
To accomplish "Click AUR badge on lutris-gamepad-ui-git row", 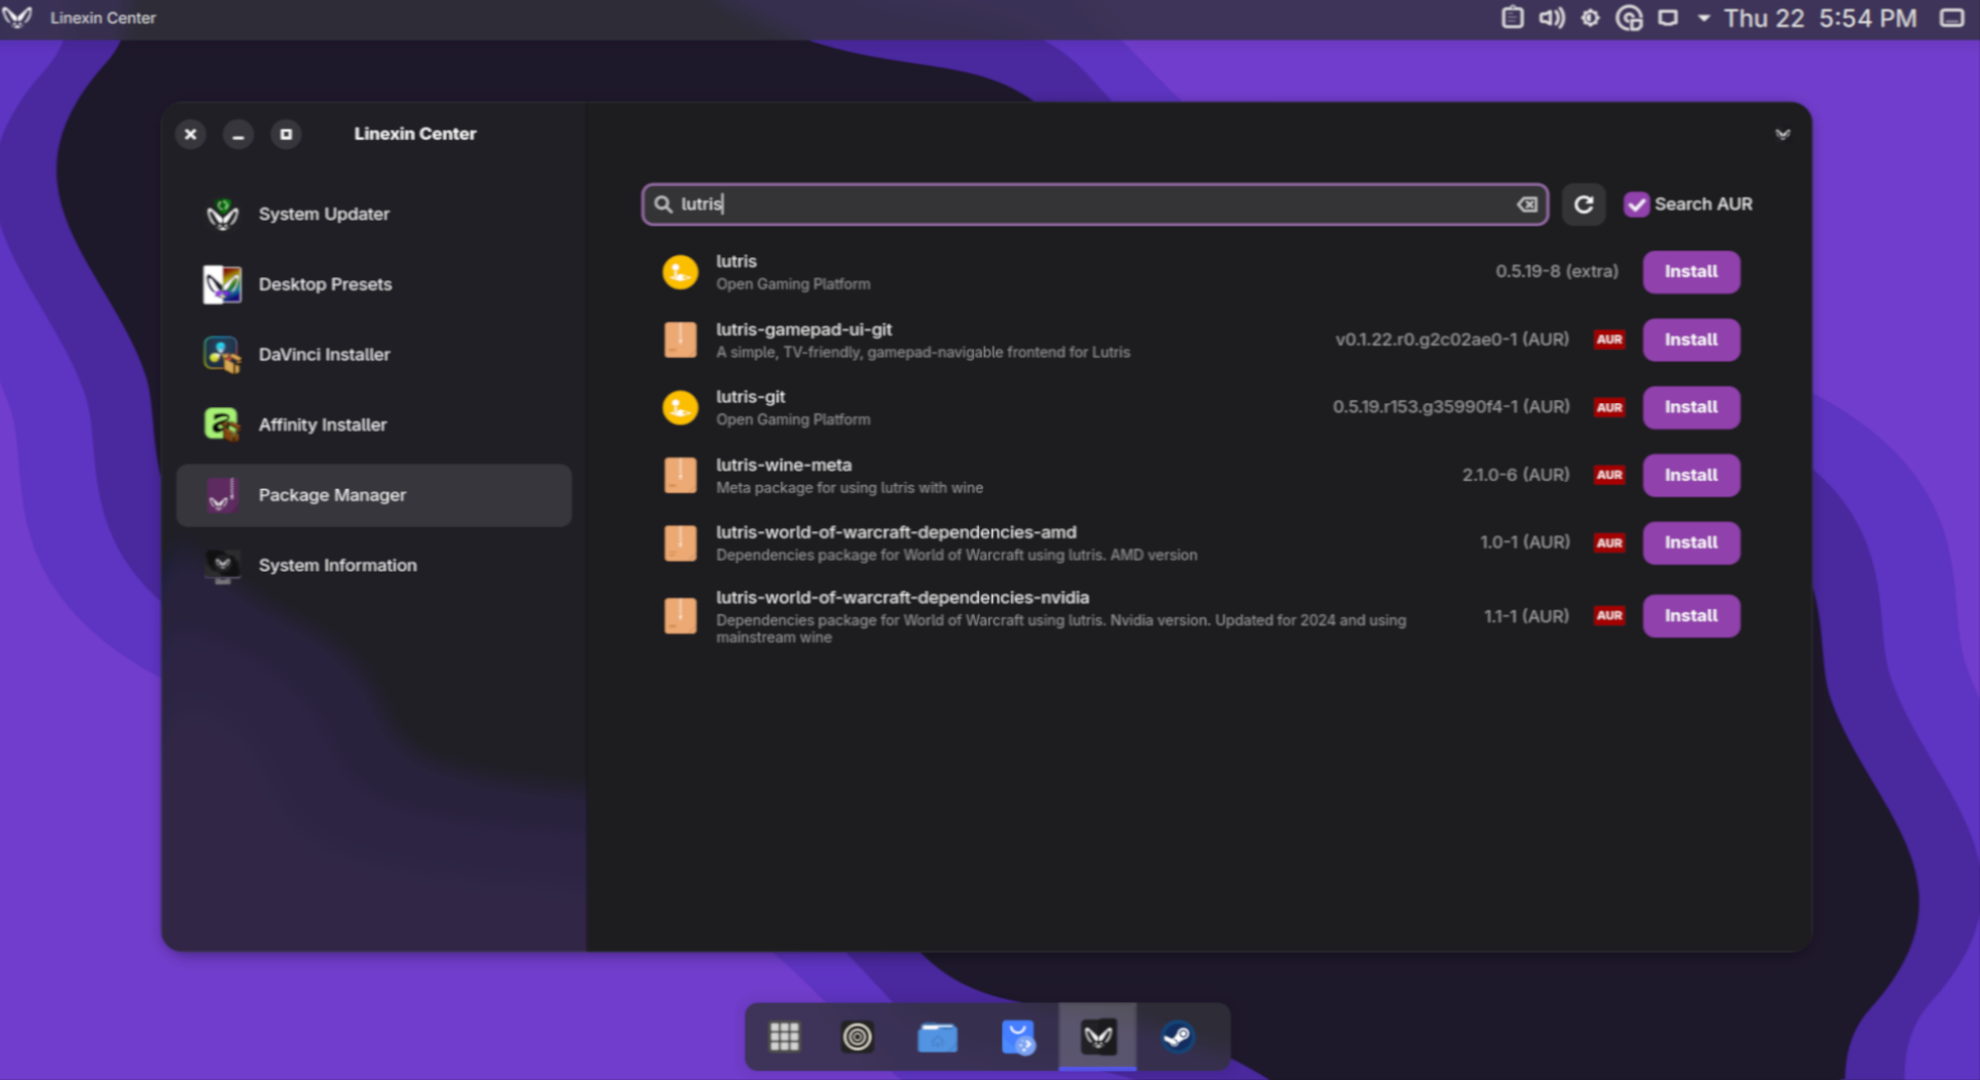I will coord(1609,340).
